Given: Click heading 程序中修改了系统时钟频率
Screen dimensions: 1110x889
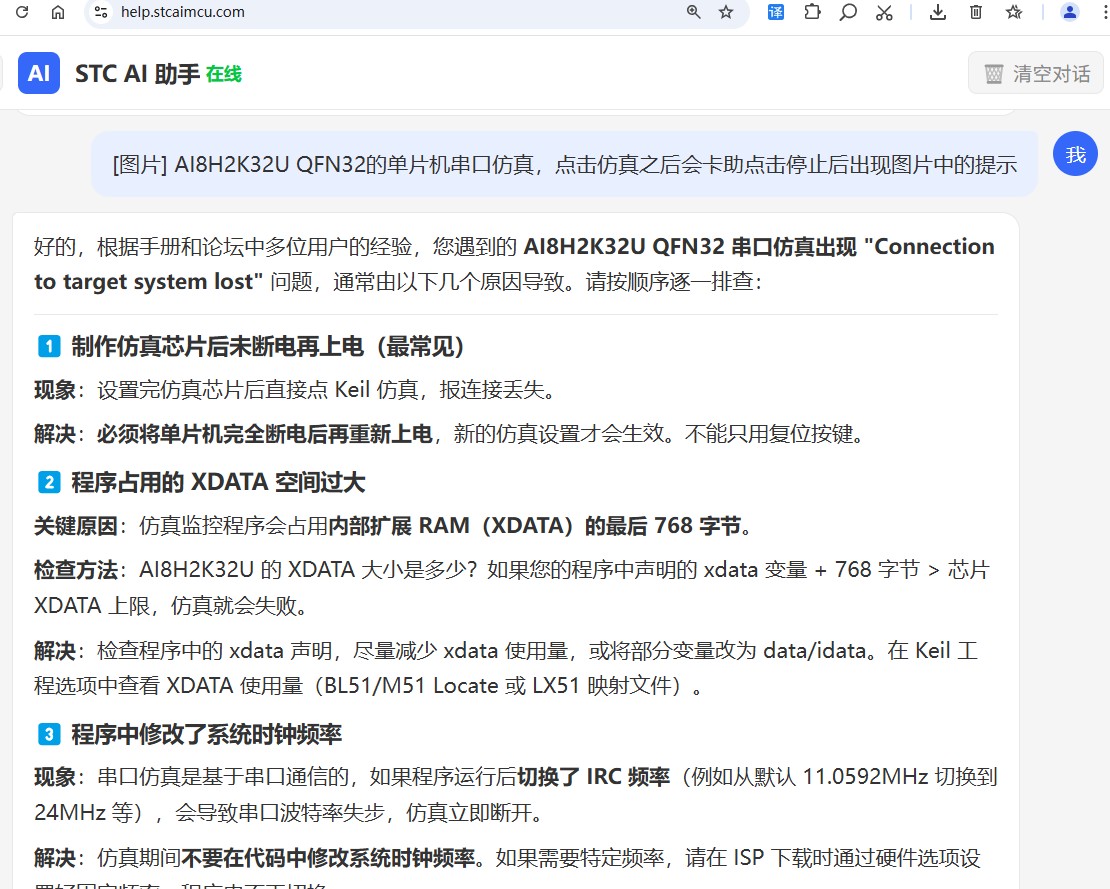Looking at the screenshot, I should click(207, 734).
